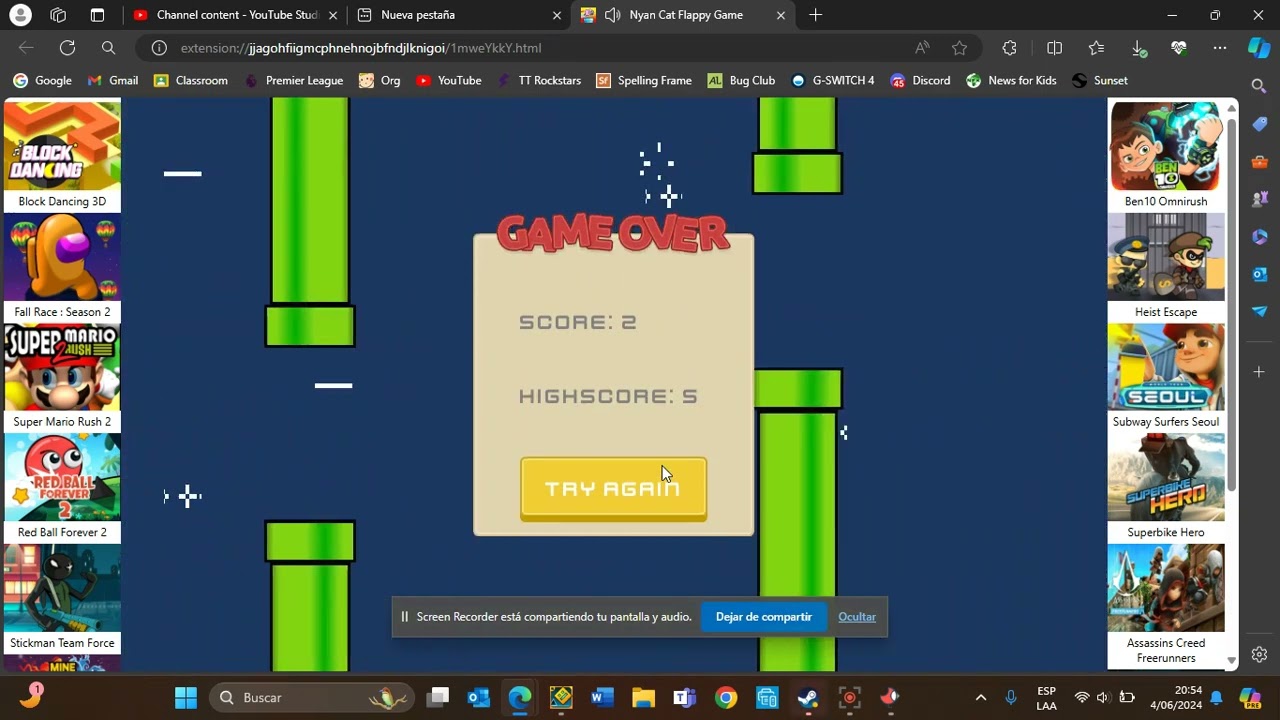Viewport: 1280px width, 720px height.
Task: Add sidebar app with plus icon
Action: pos(1259,372)
